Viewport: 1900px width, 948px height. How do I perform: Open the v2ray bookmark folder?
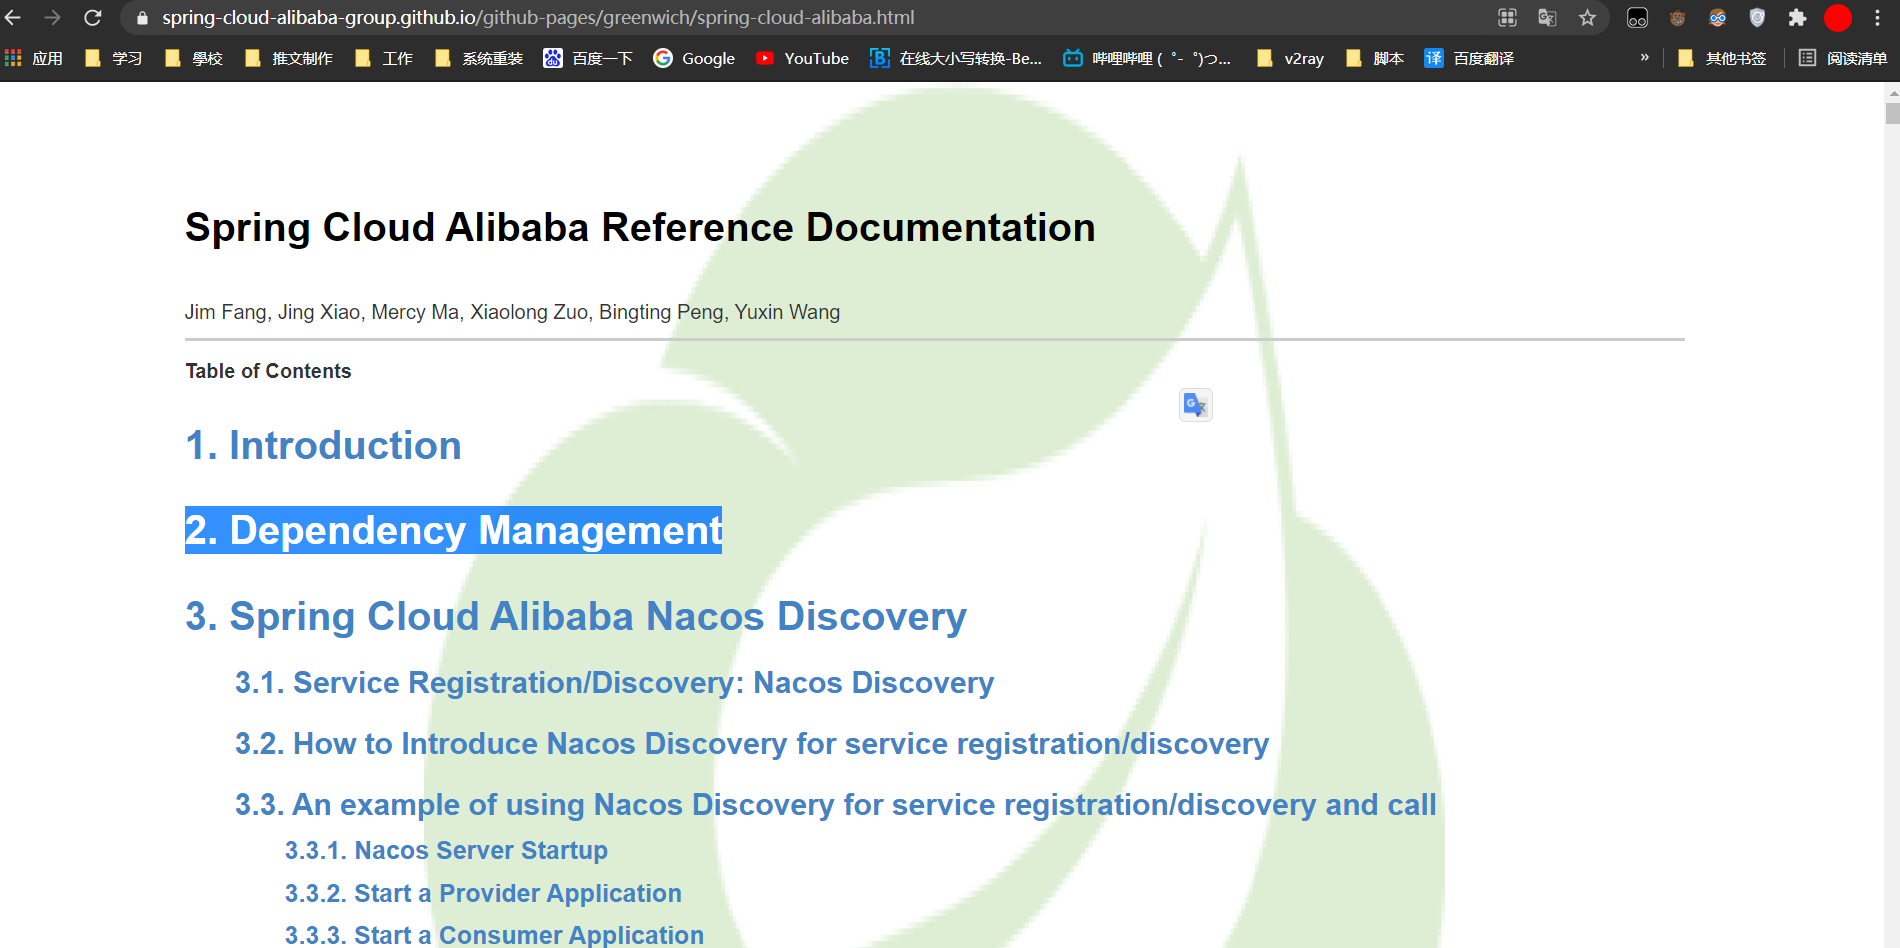tap(1290, 58)
